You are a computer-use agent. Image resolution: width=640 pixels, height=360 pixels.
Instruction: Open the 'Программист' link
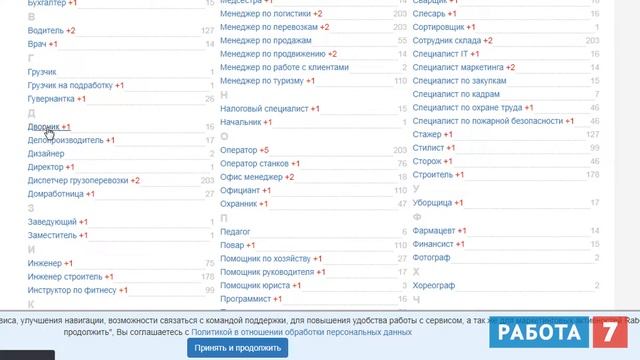(245, 299)
